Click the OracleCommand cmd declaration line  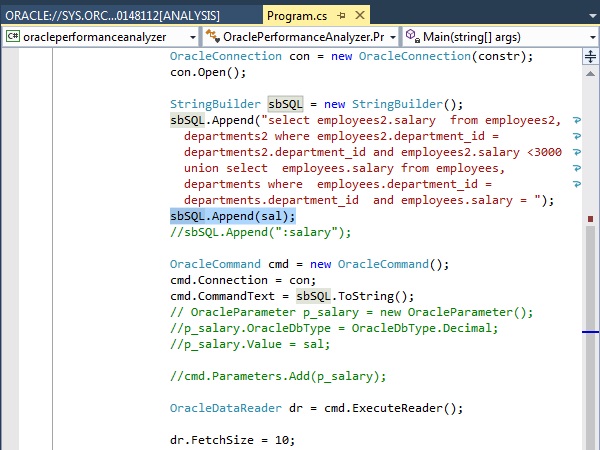(x=310, y=264)
